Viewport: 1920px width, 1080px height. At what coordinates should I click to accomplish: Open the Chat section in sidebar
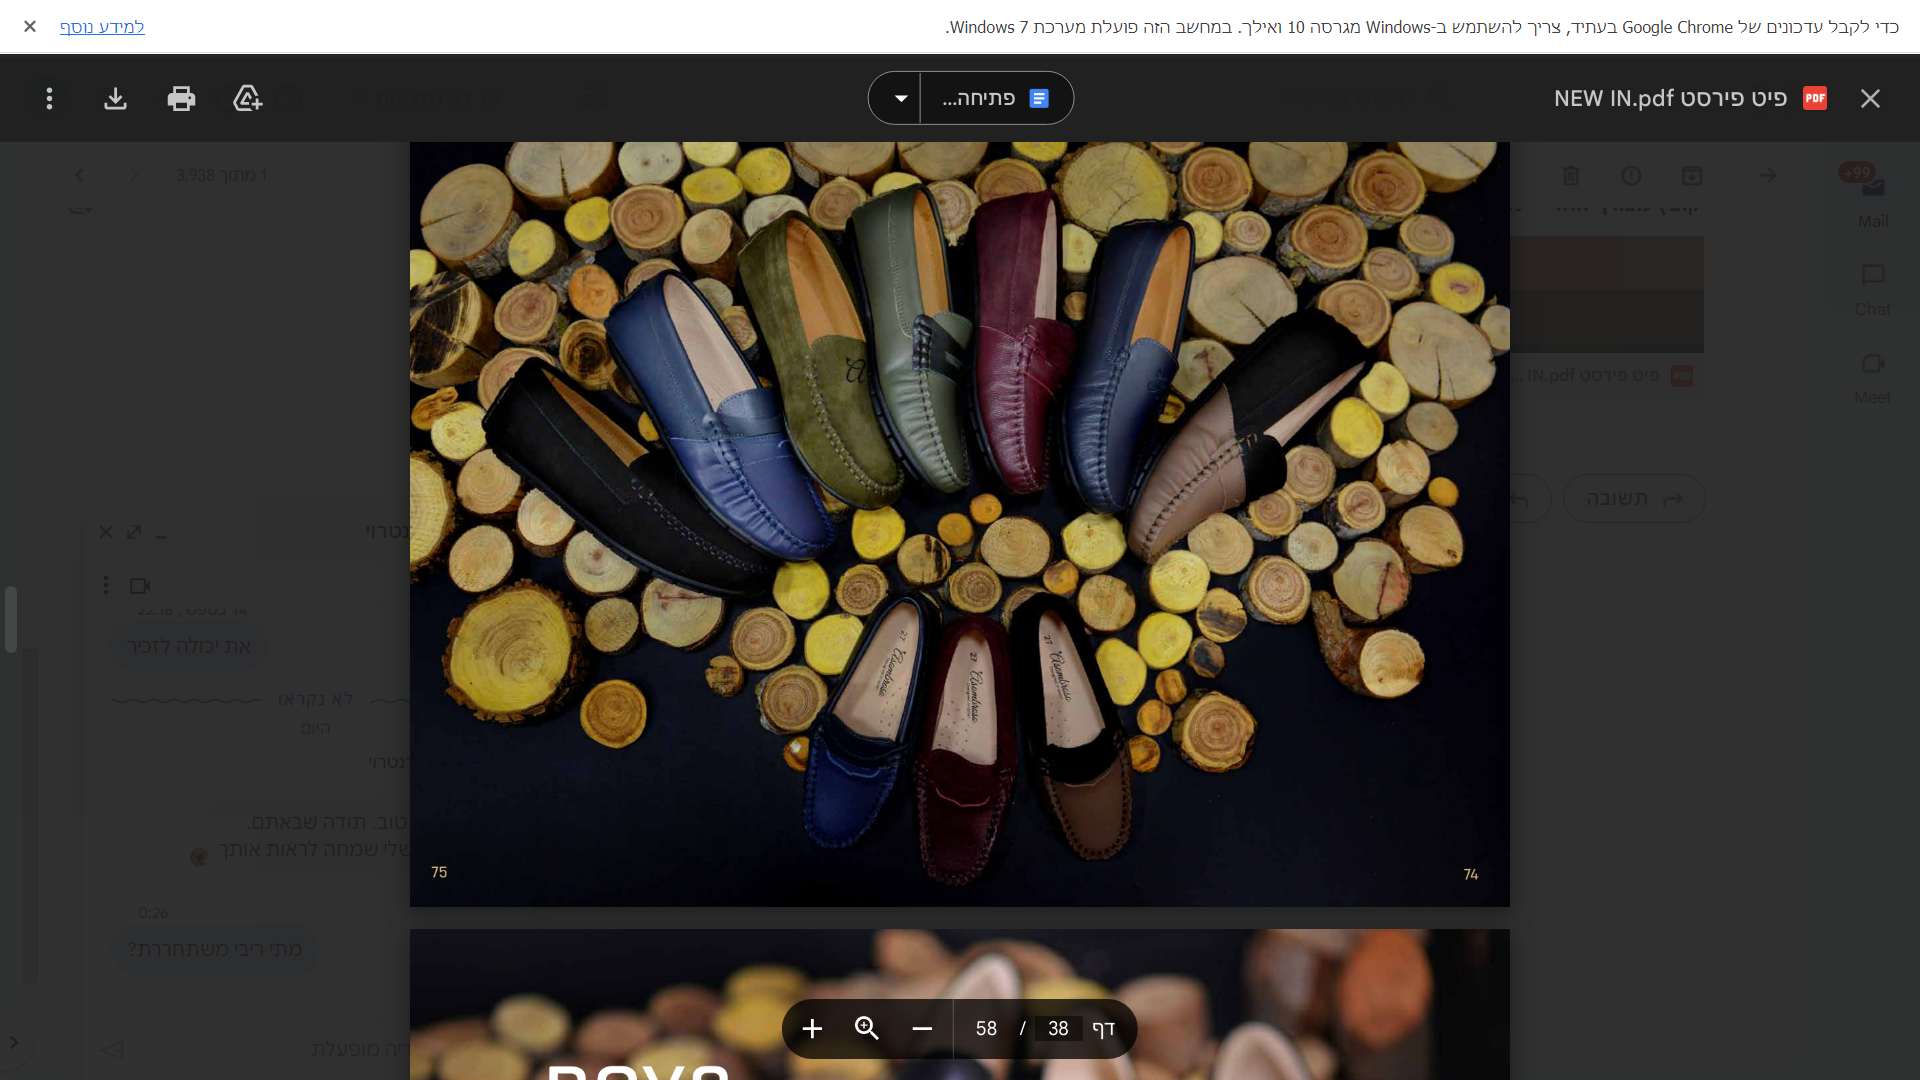(1872, 289)
